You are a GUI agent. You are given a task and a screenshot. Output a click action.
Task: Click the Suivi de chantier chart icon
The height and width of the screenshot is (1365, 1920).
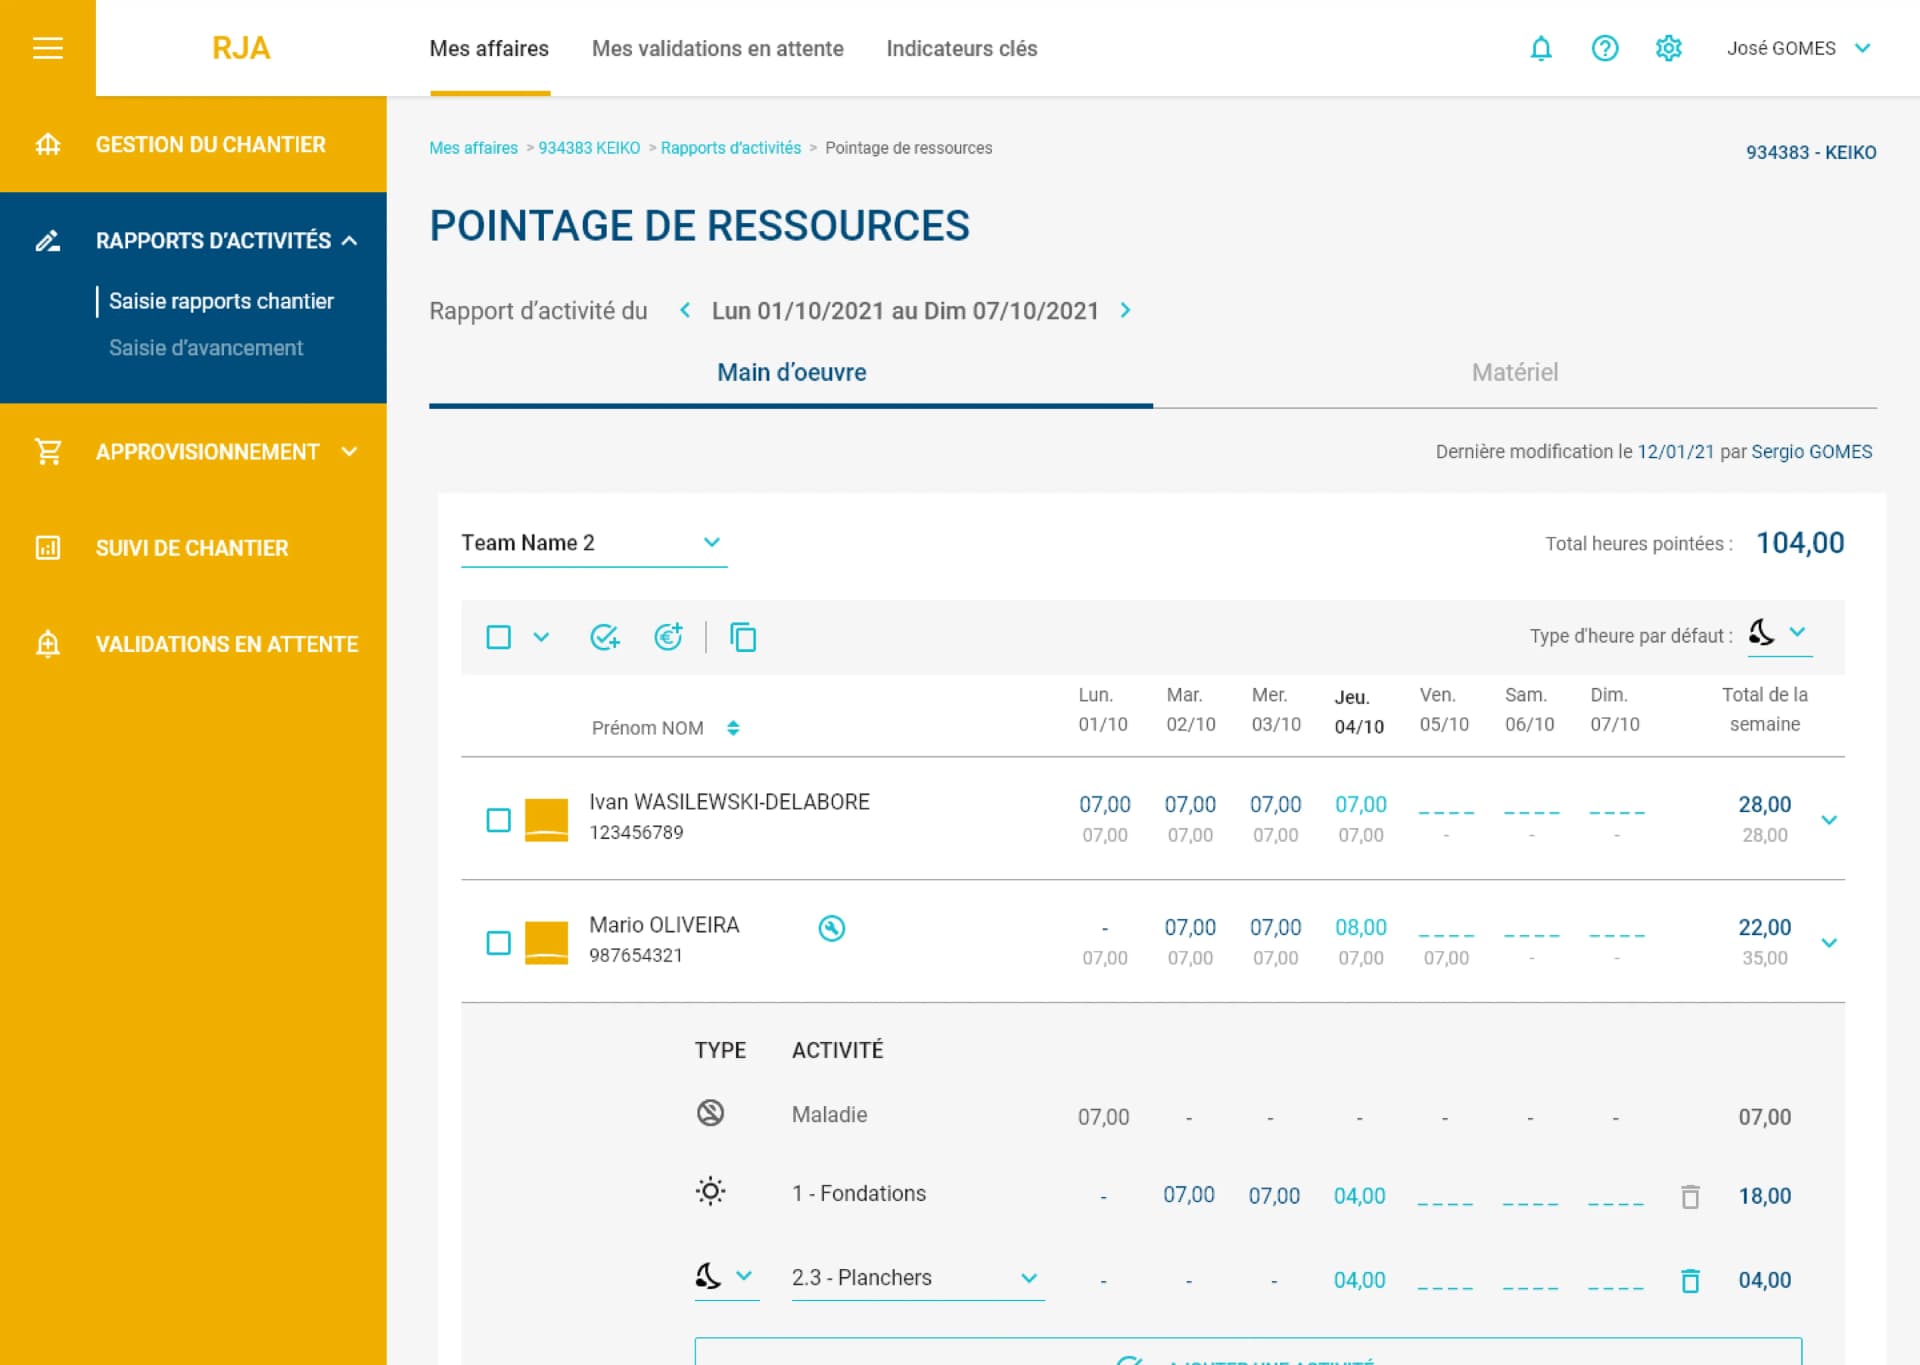pyautogui.click(x=48, y=548)
